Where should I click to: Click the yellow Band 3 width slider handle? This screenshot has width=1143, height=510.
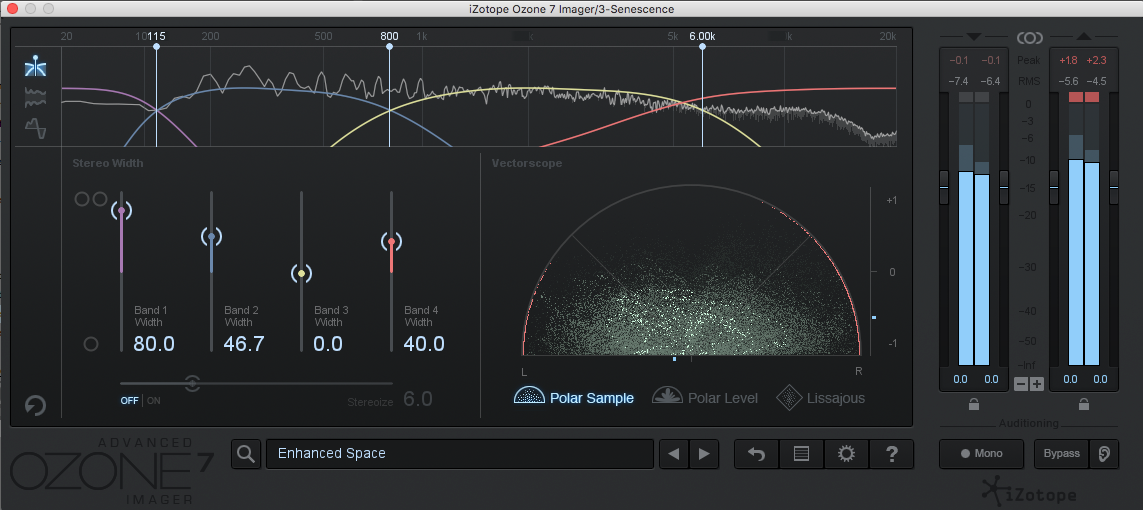click(x=301, y=273)
